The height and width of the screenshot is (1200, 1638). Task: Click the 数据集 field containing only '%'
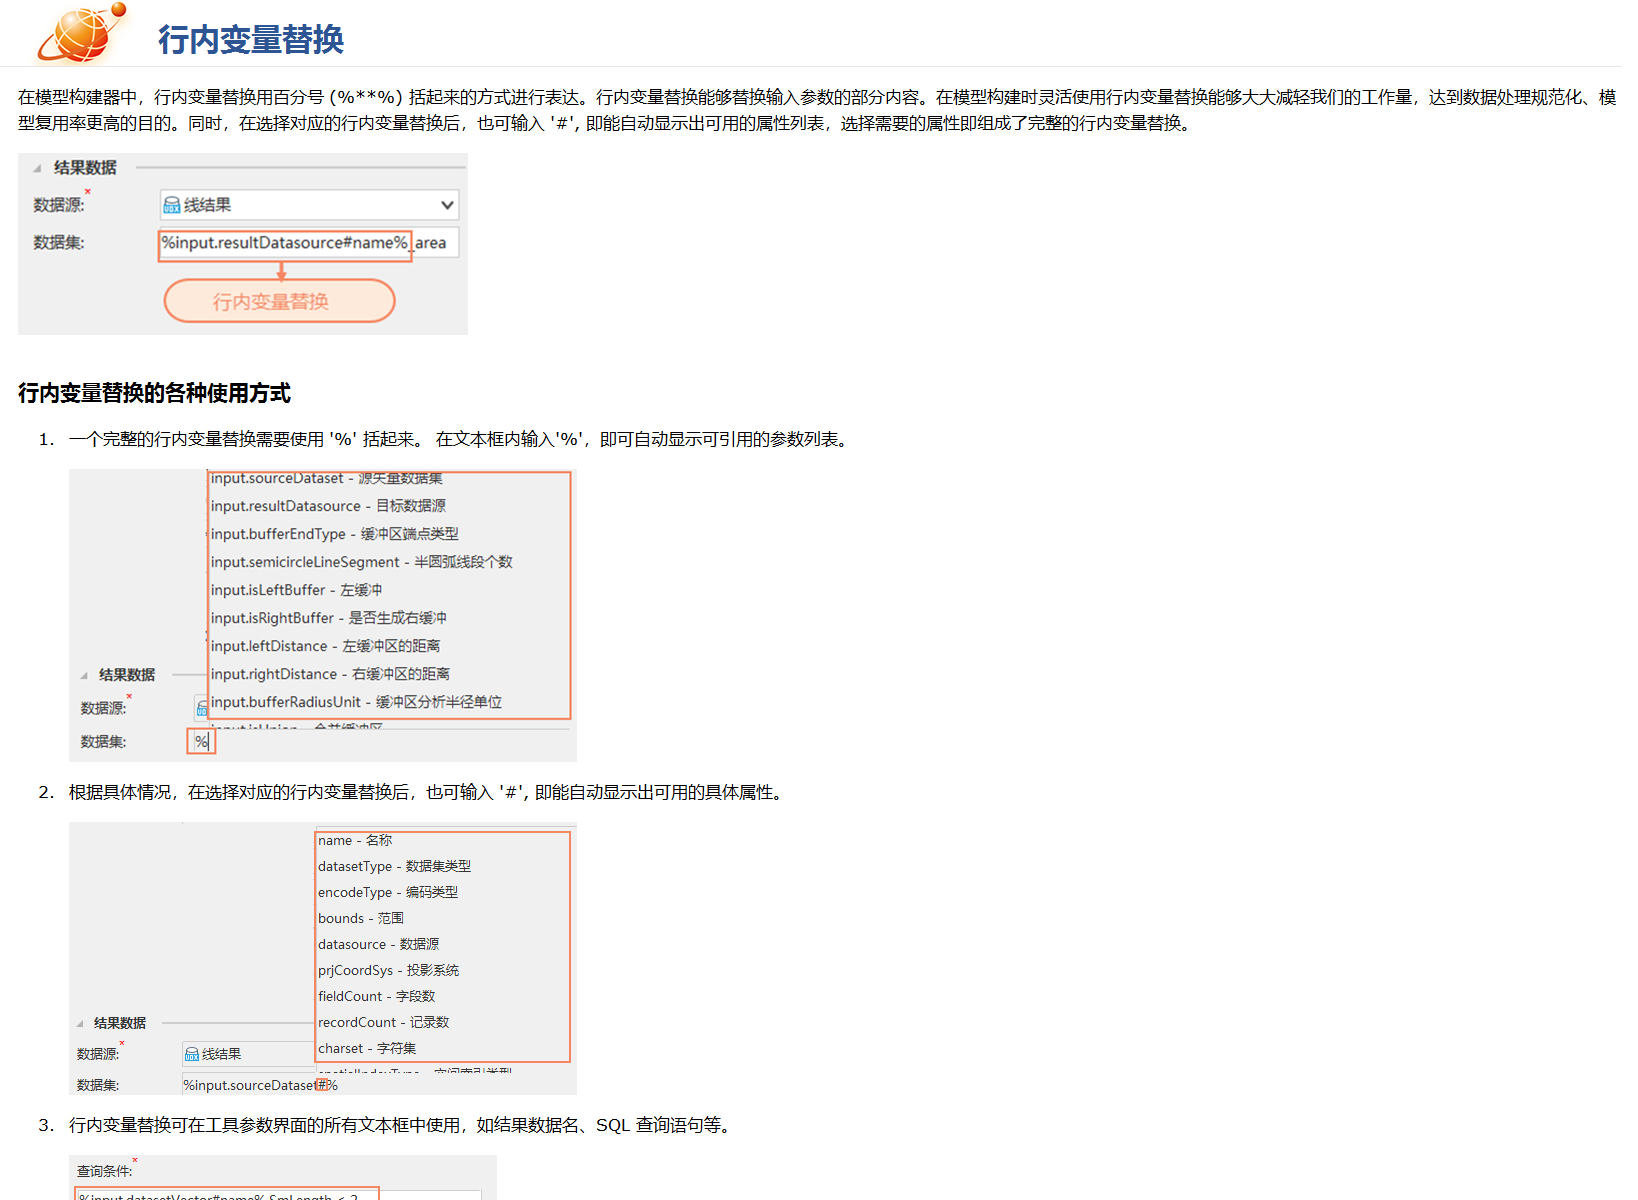(x=201, y=741)
